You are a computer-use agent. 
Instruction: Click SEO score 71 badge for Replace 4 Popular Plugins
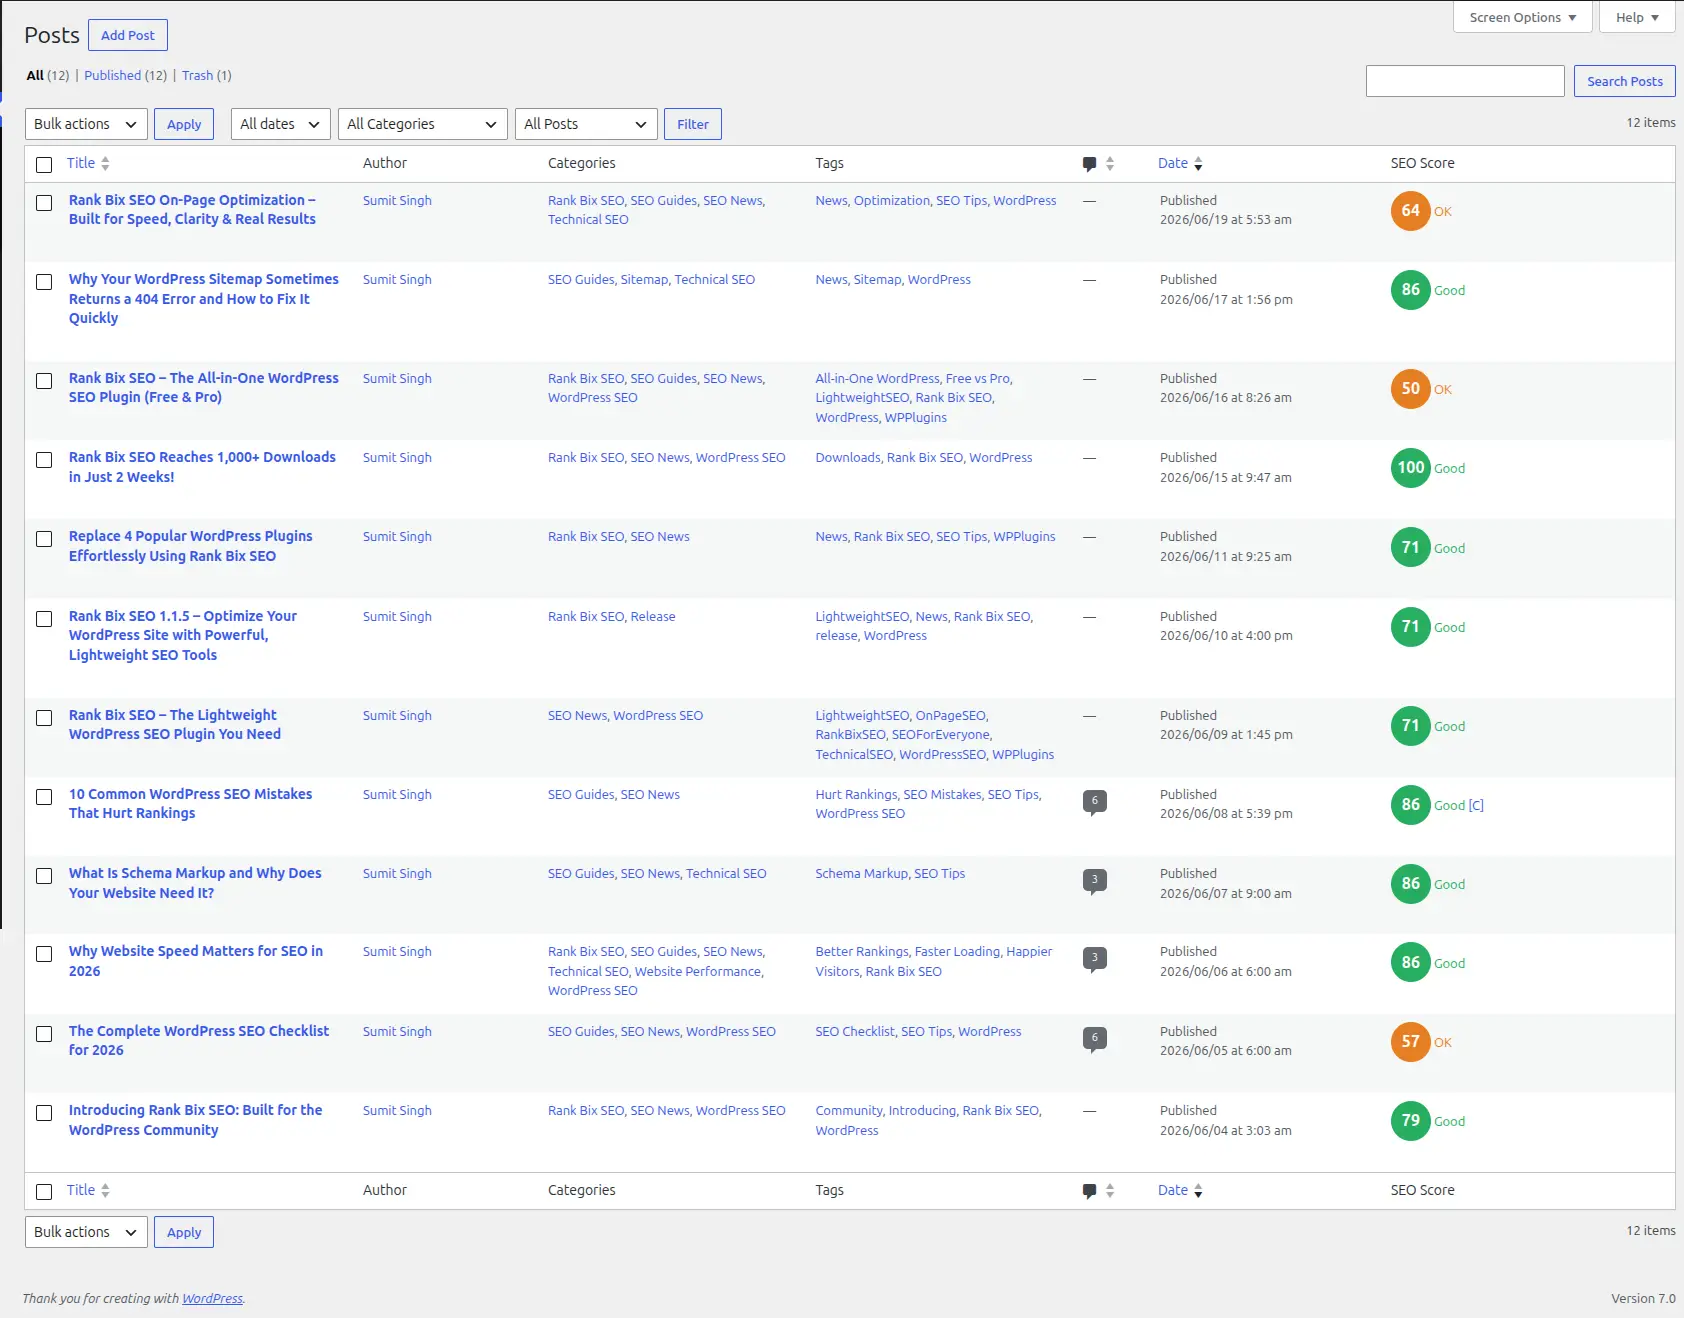point(1410,548)
